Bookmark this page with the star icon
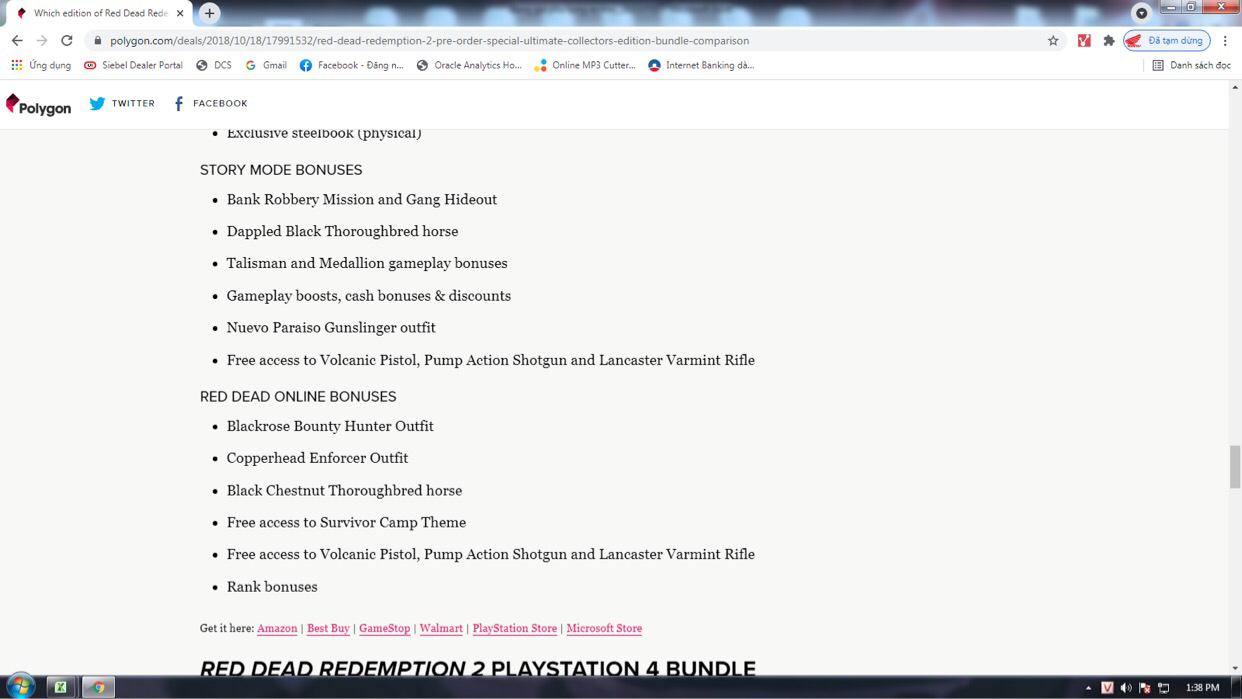Screen dimensions: 1242x699 coord(1053,41)
